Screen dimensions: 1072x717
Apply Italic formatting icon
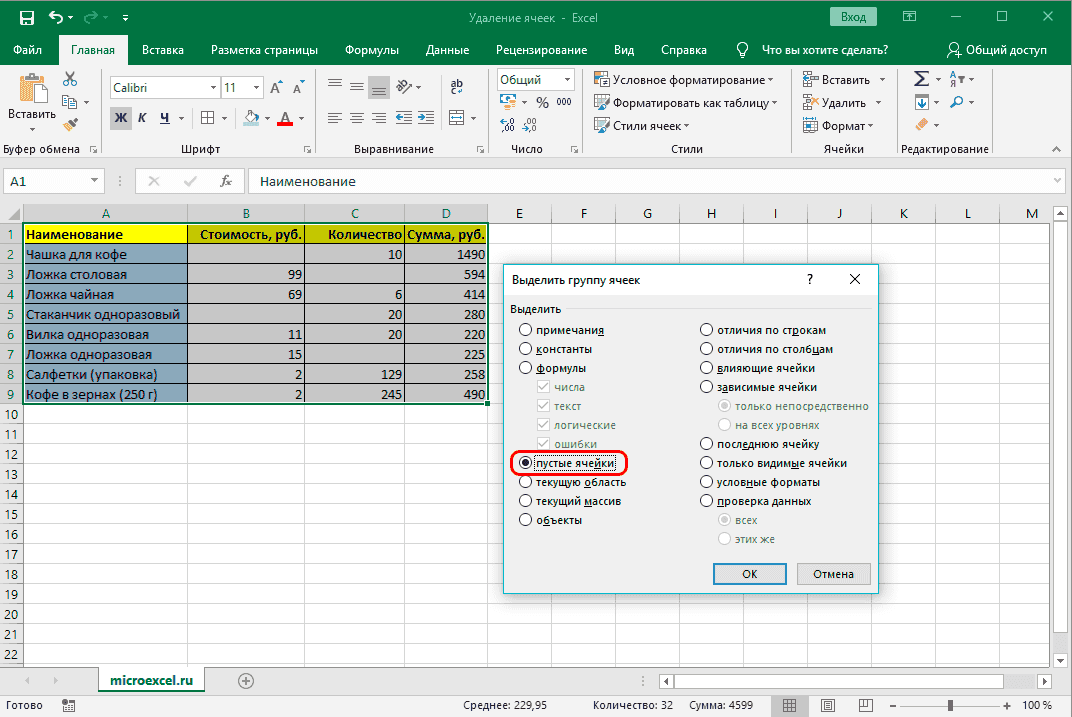coord(144,118)
